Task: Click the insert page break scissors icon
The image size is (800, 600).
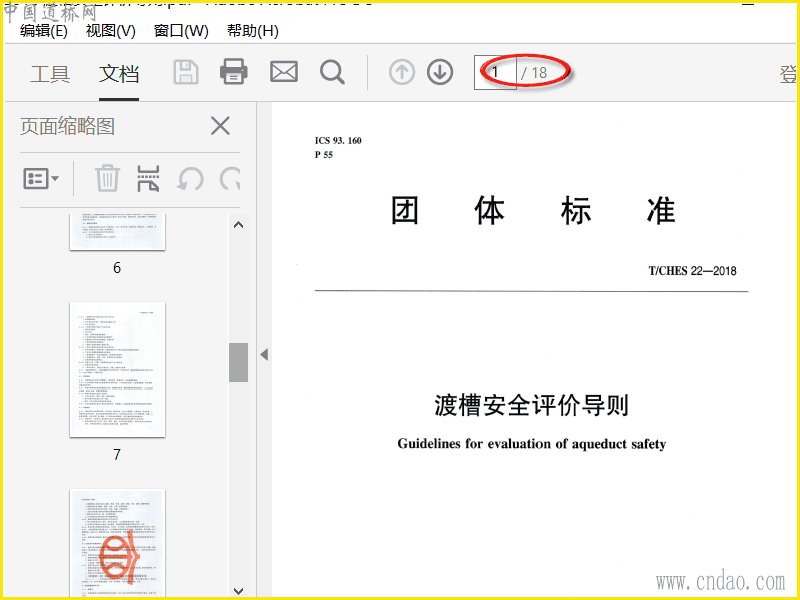Action: tap(148, 179)
